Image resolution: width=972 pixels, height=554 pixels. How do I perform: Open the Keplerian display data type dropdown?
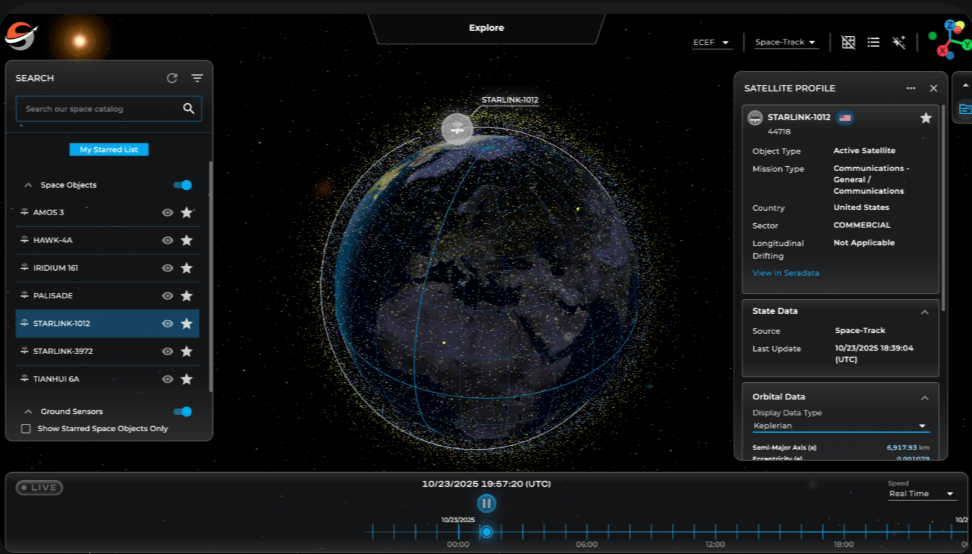click(x=840, y=426)
